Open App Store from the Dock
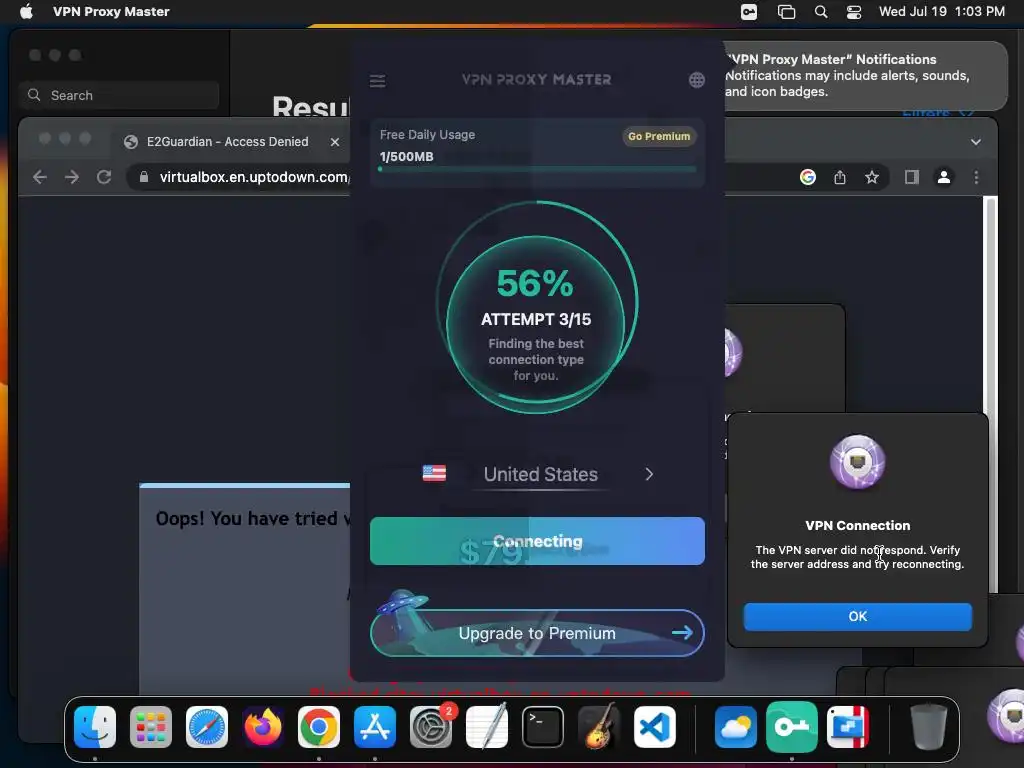The image size is (1024, 768). click(x=375, y=727)
